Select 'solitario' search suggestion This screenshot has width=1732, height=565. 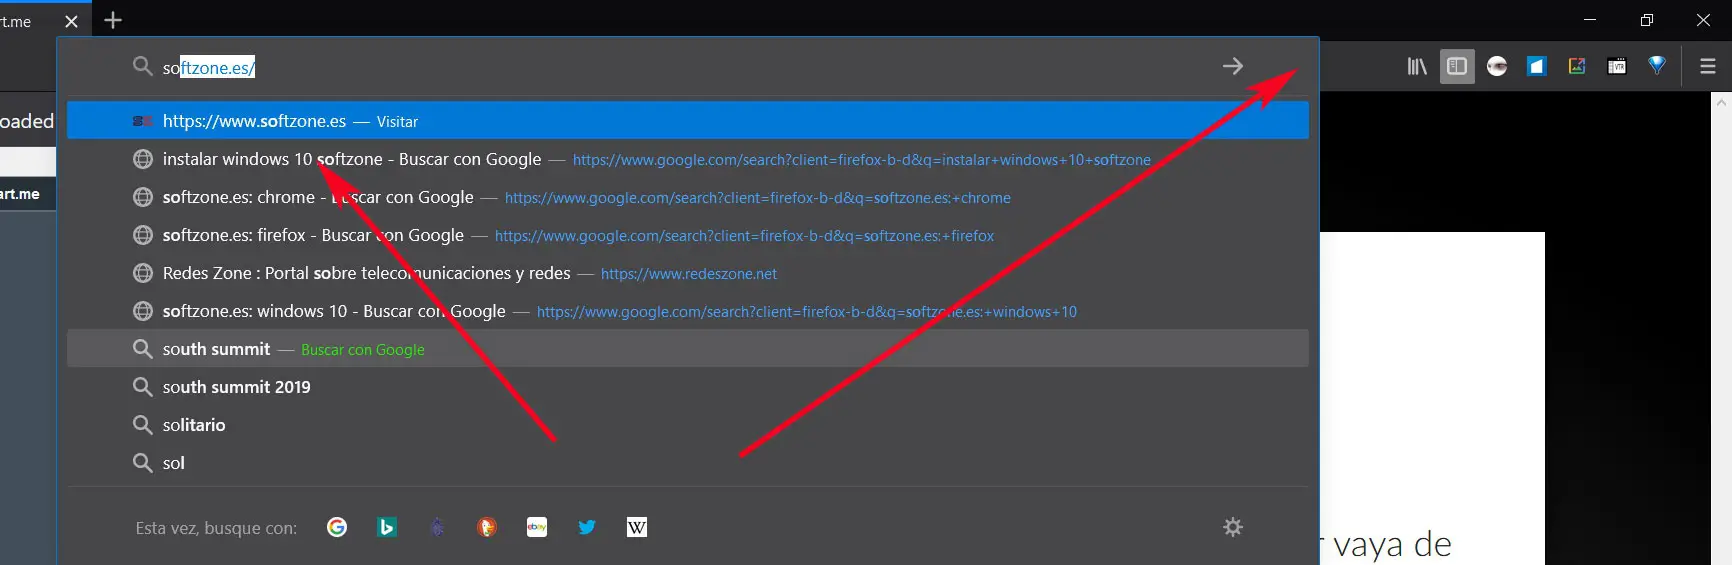[x=688, y=425]
